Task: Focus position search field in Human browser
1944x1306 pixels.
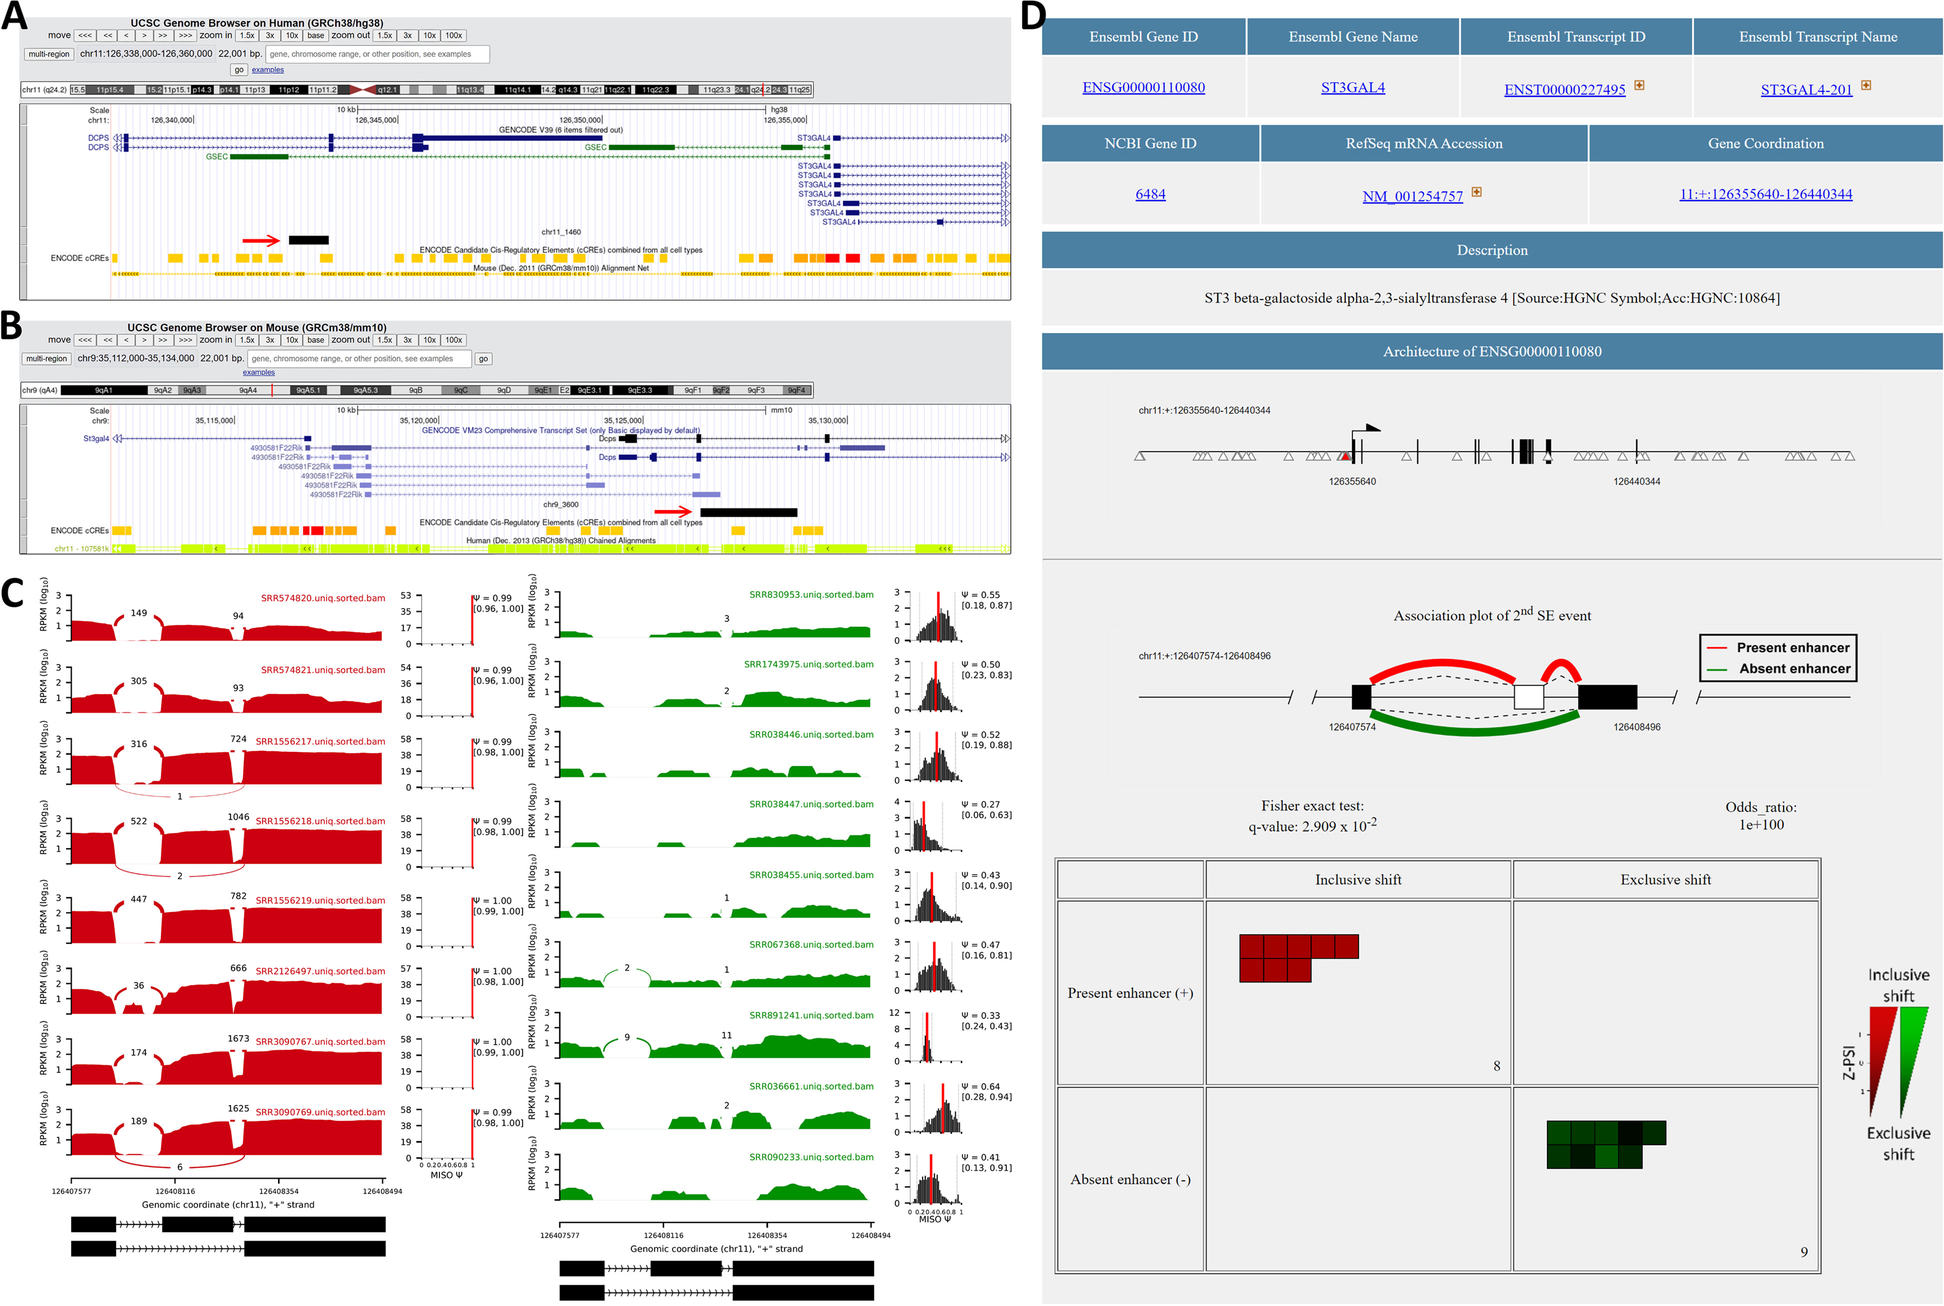Action: pos(378,54)
